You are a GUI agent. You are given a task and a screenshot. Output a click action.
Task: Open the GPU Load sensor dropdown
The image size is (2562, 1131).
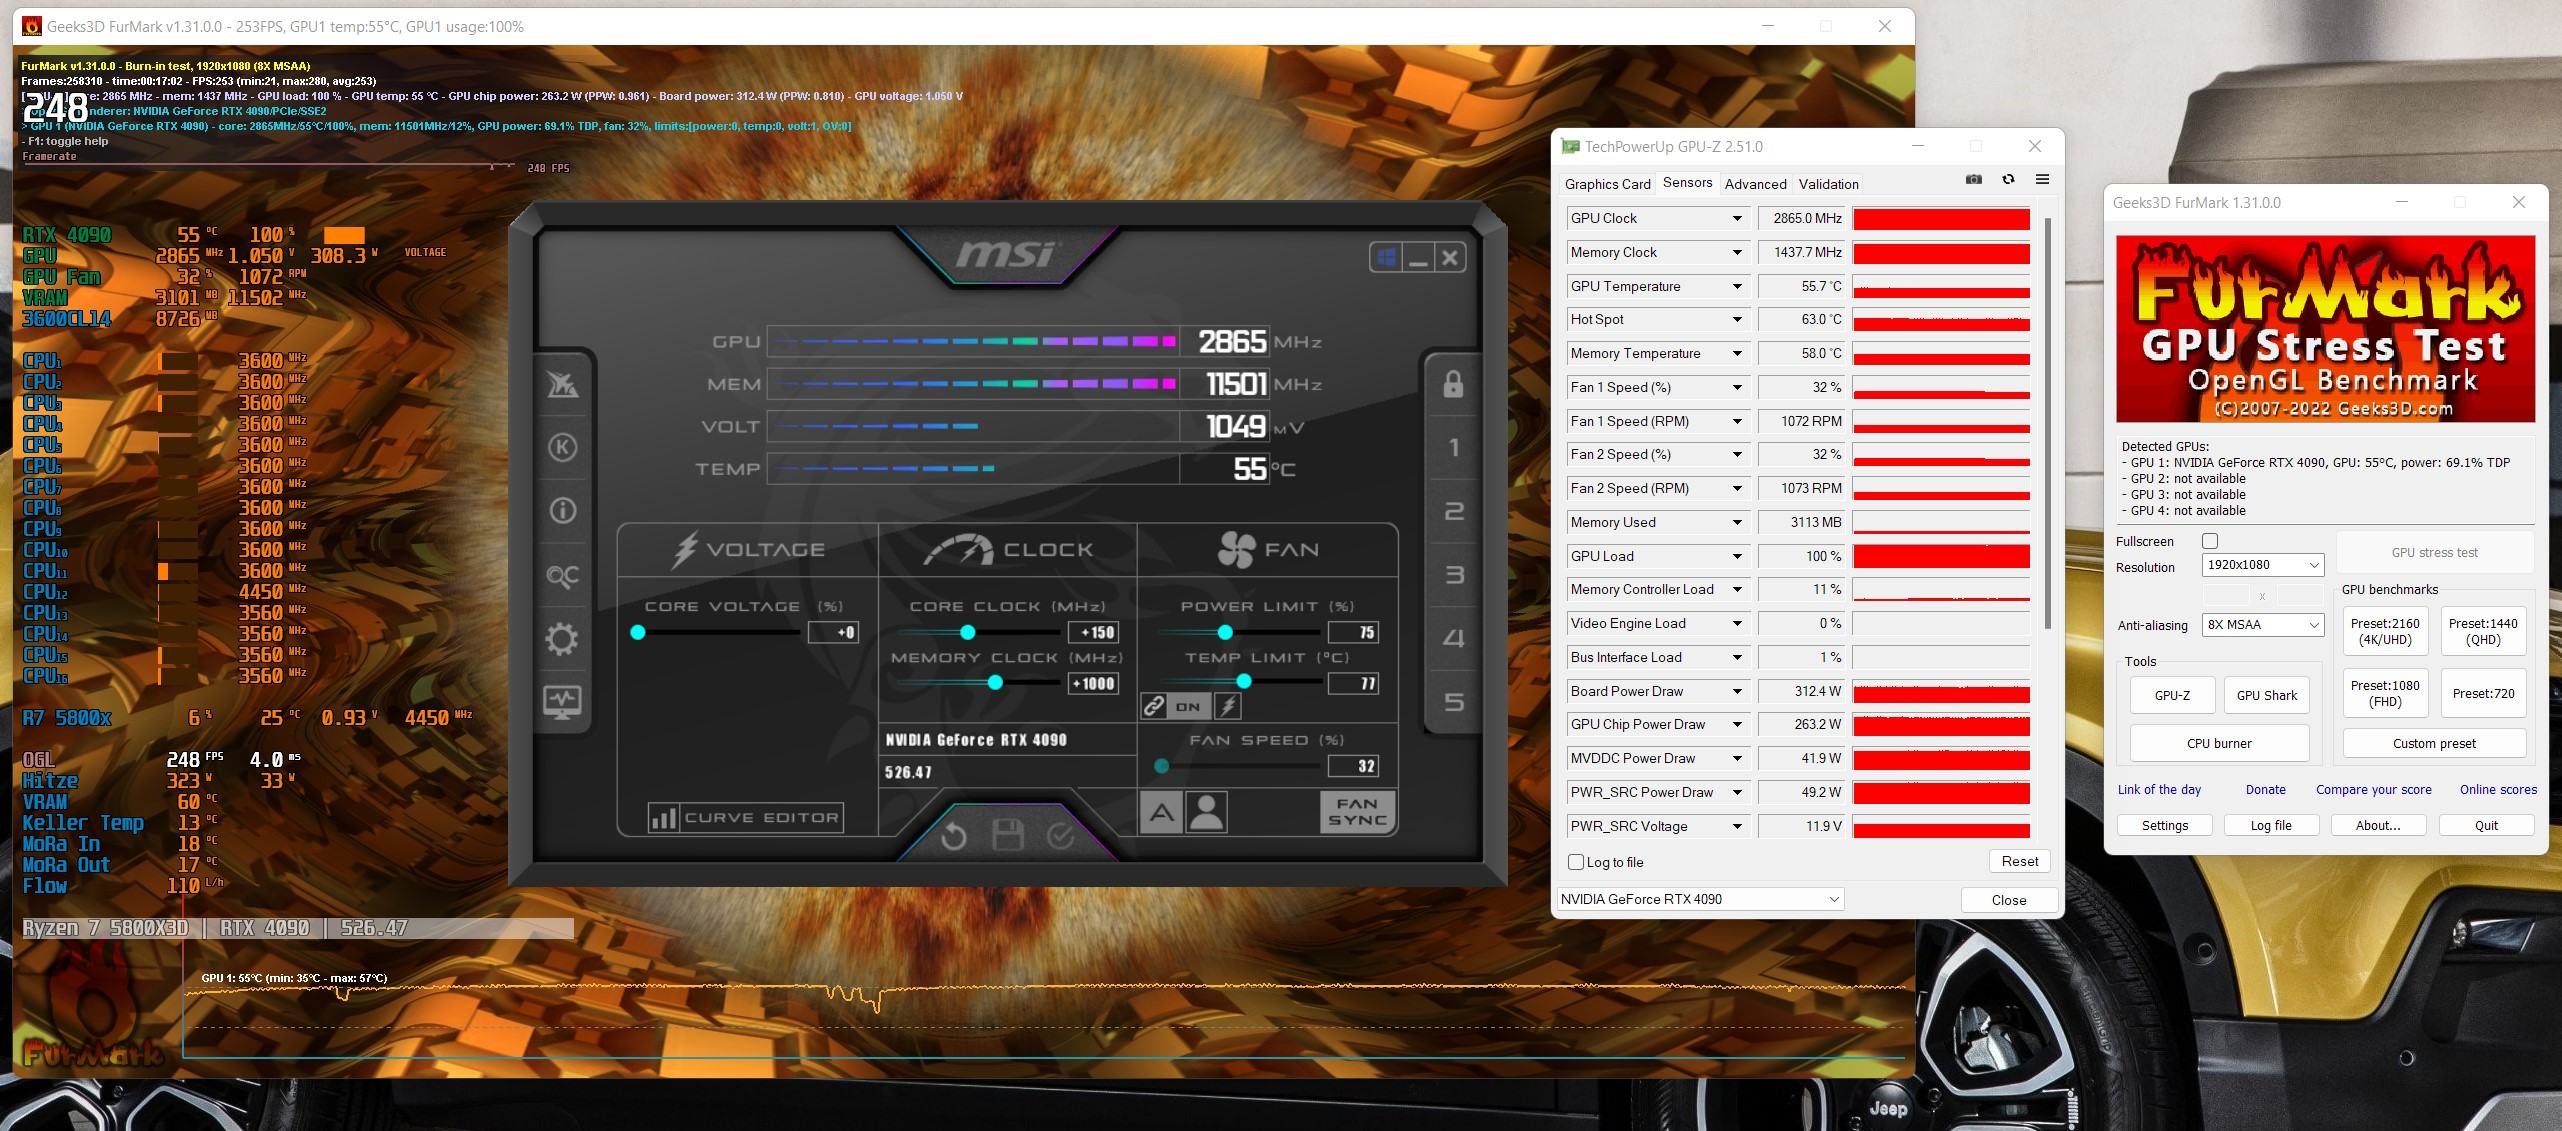click(1737, 556)
